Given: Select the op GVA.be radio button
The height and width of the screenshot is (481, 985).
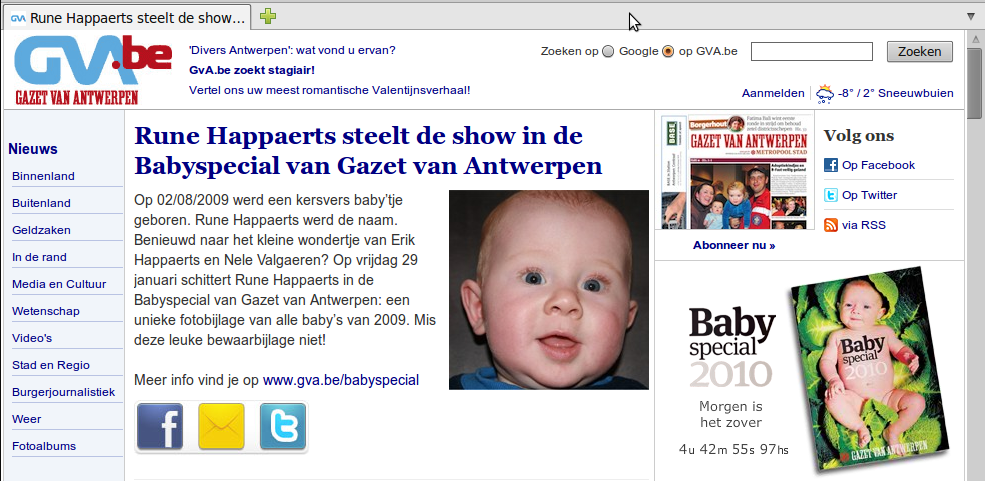Looking at the screenshot, I should click(x=668, y=51).
